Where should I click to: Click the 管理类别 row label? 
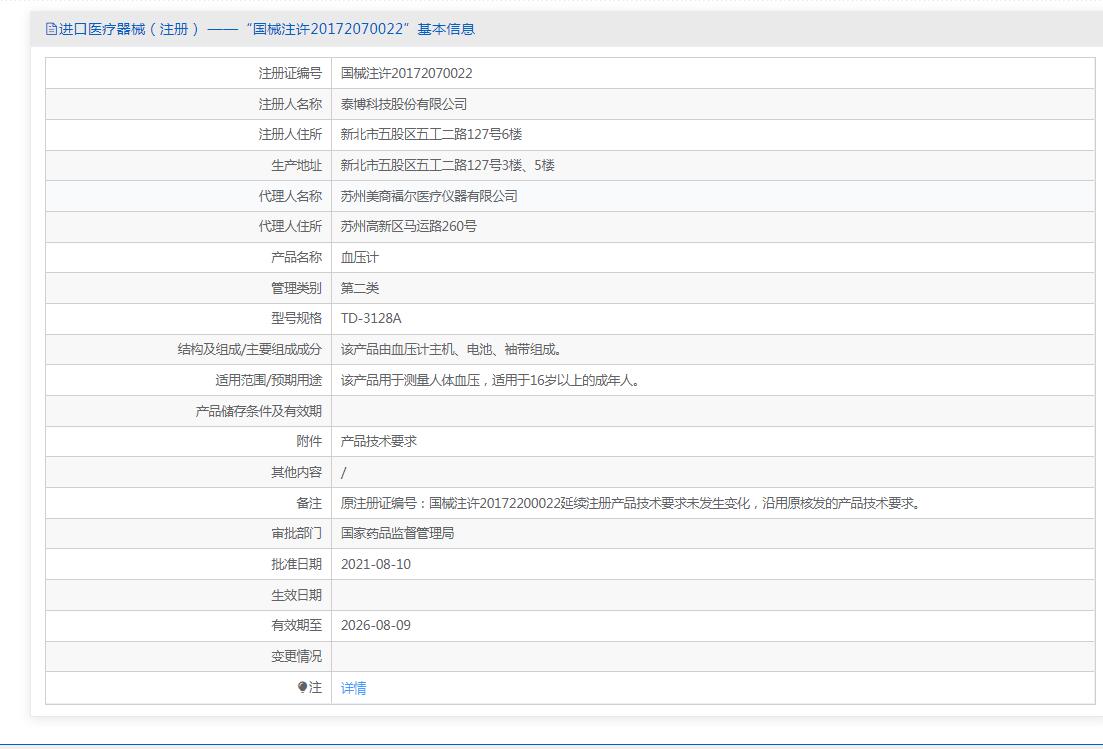click(x=296, y=288)
